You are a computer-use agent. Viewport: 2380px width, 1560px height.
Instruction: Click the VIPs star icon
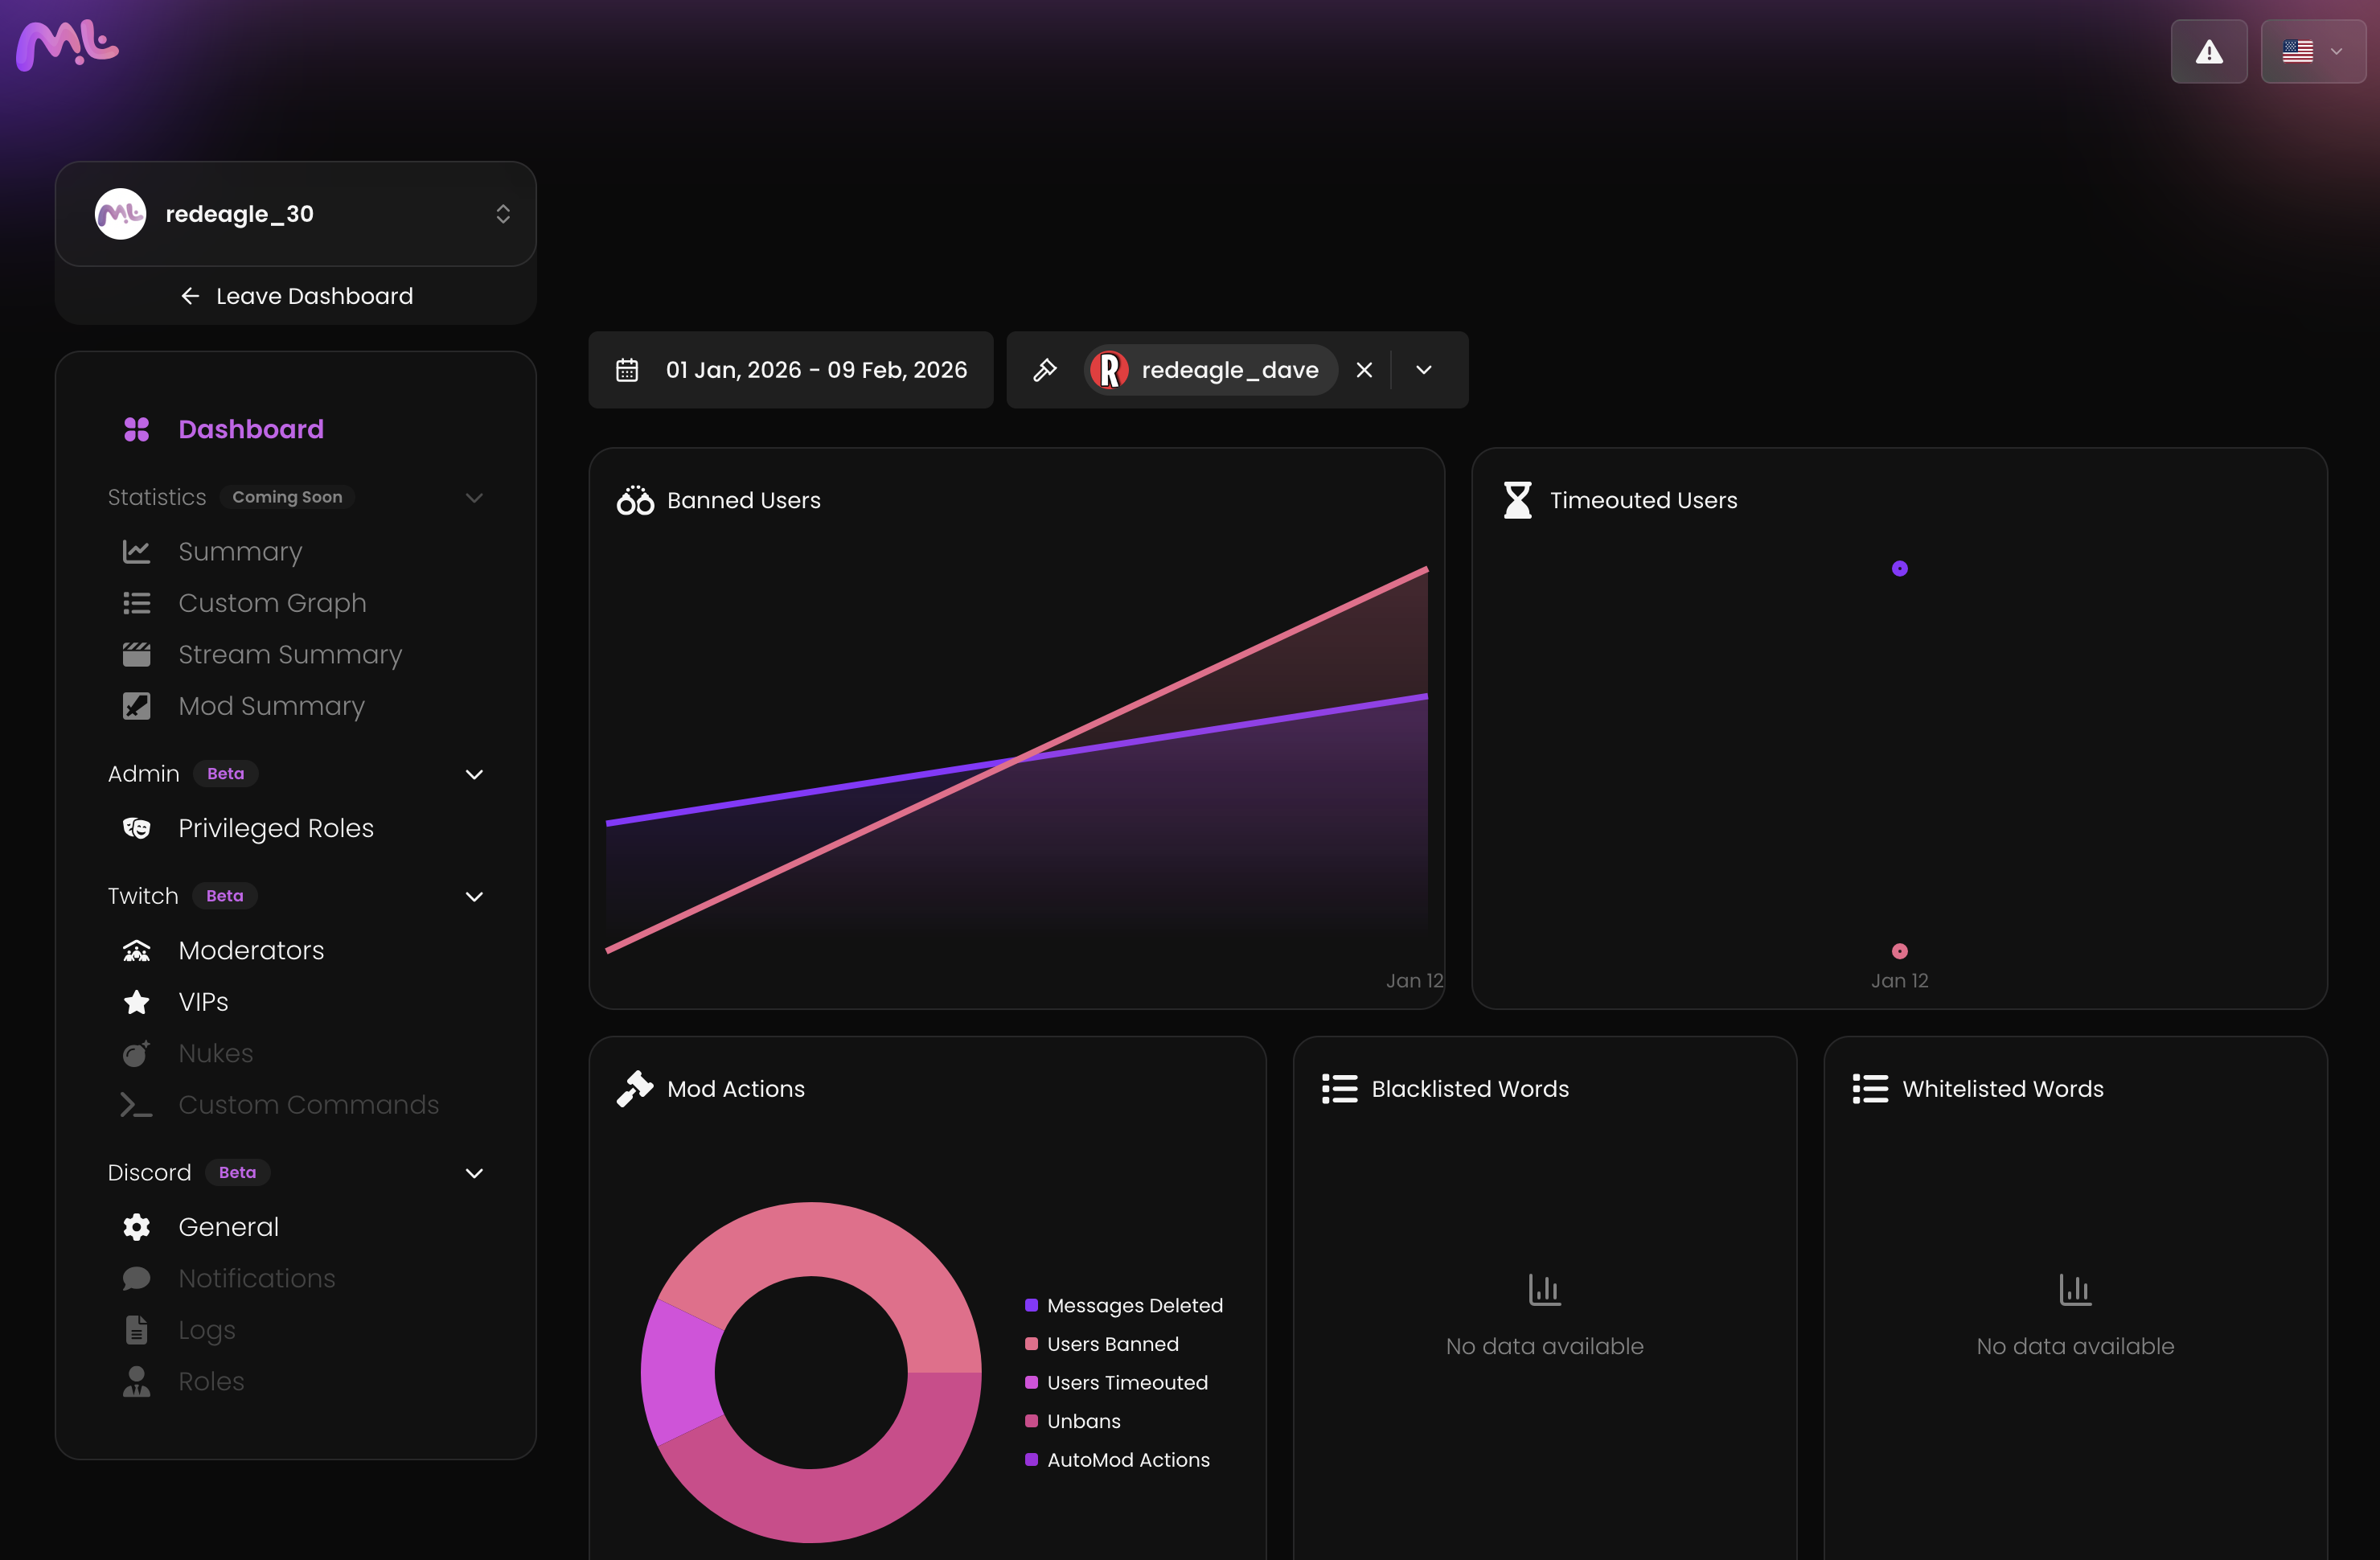(137, 1002)
